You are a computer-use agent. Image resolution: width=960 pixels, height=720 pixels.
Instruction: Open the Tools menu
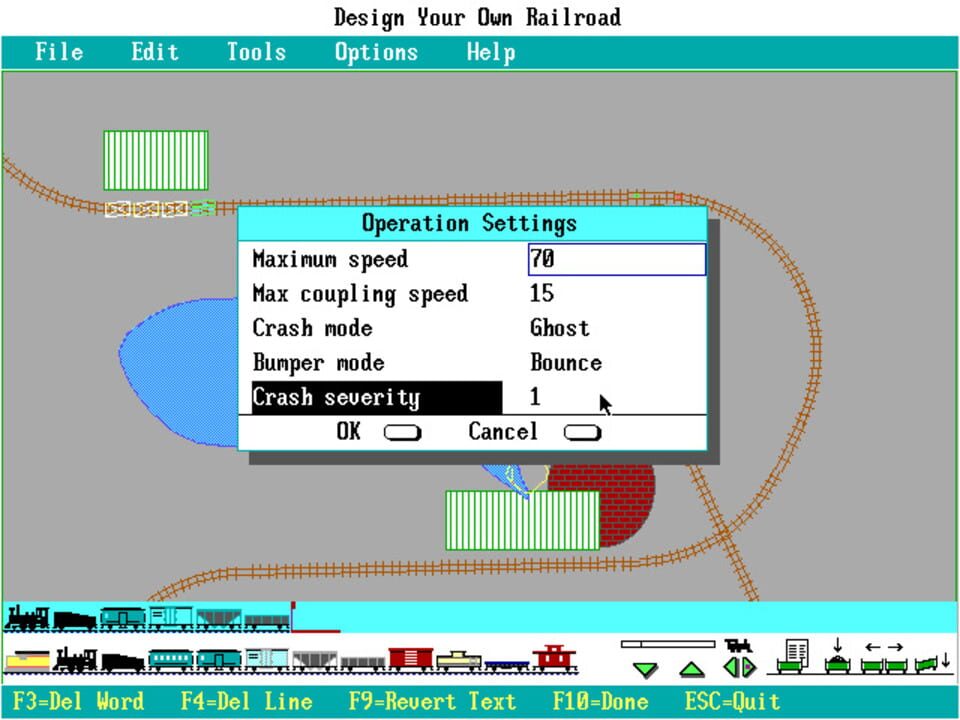point(256,52)
